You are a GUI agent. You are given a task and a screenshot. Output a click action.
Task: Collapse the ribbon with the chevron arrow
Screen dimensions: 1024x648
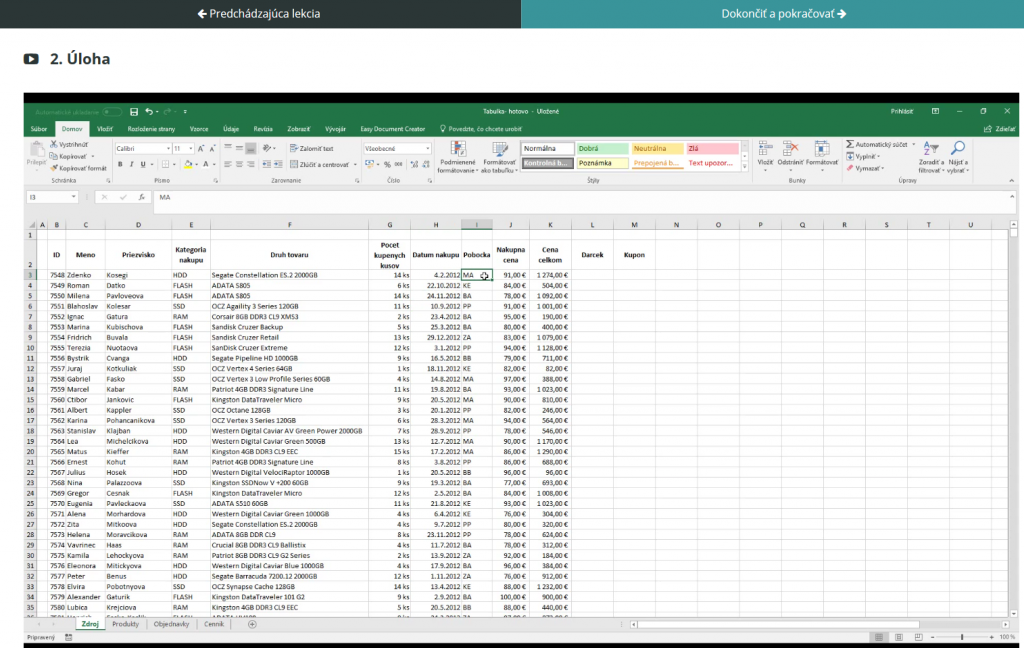1012,180
